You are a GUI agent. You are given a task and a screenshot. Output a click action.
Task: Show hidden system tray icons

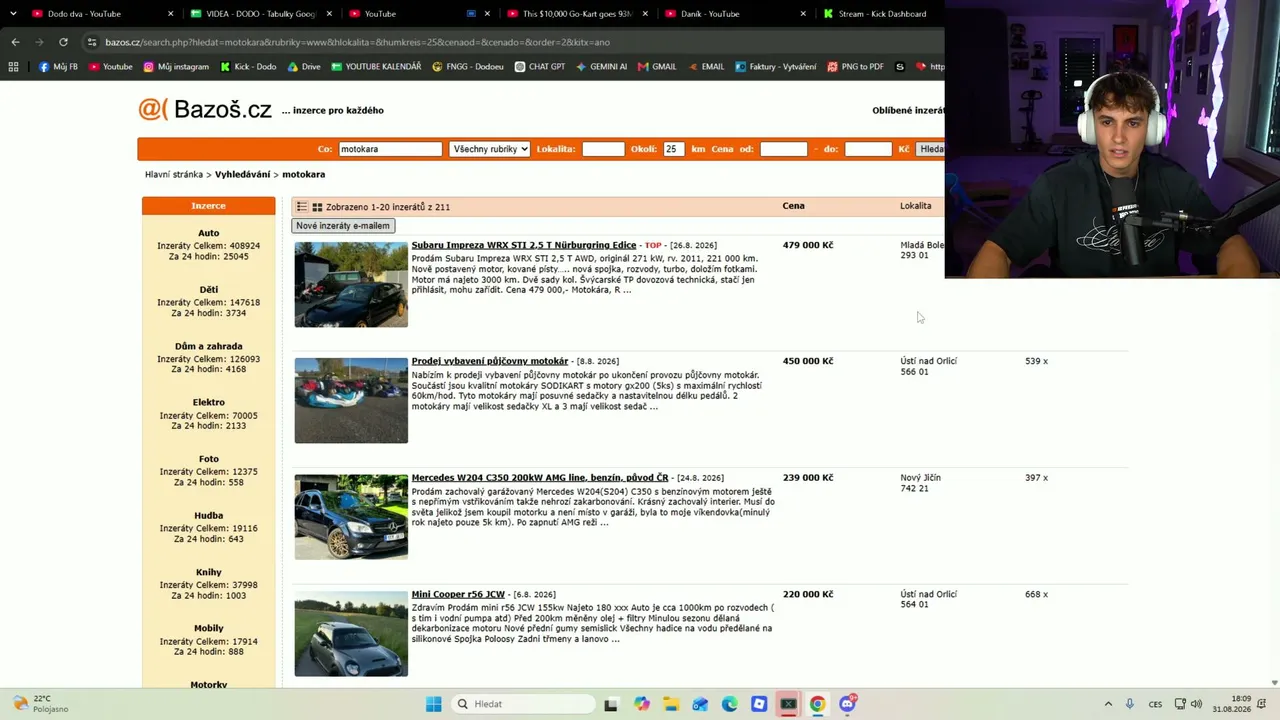point(1106,704)
